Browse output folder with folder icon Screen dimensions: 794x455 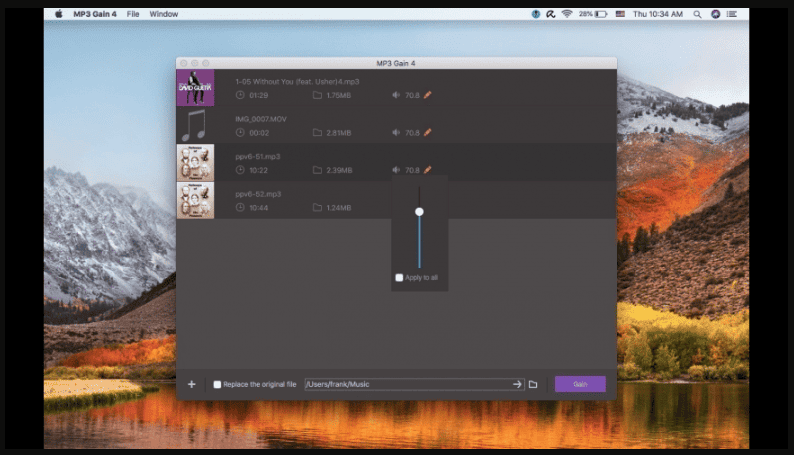point(533,384)
